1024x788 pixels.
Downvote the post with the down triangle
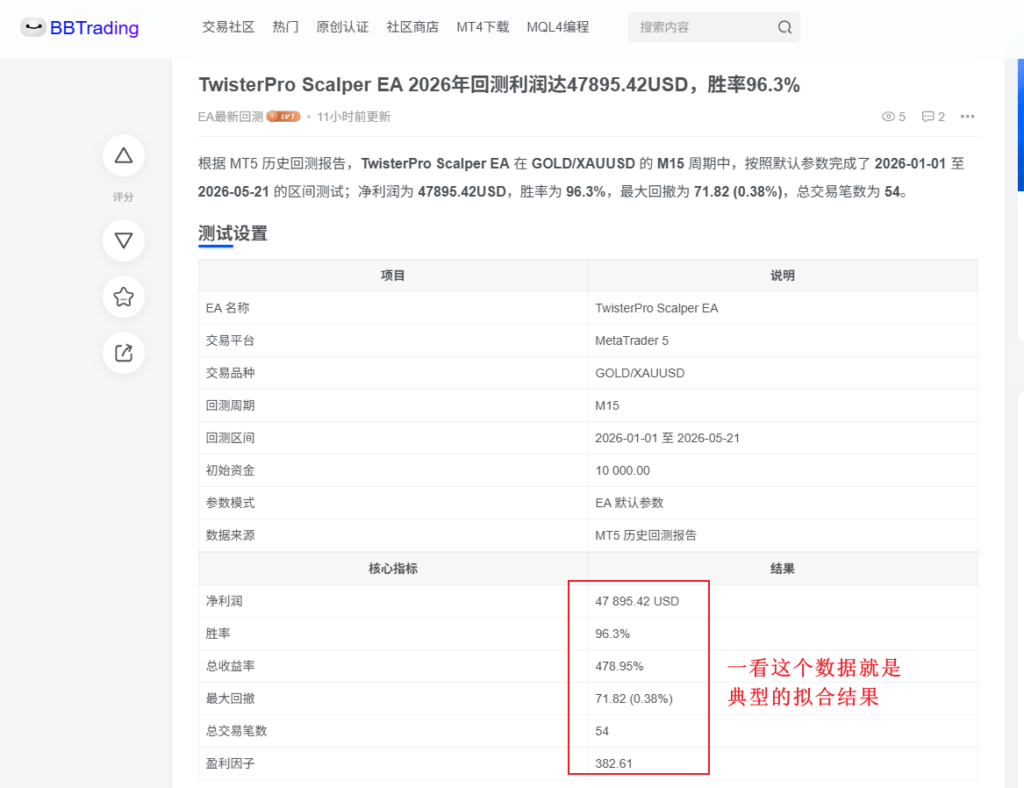pos(123,240)
